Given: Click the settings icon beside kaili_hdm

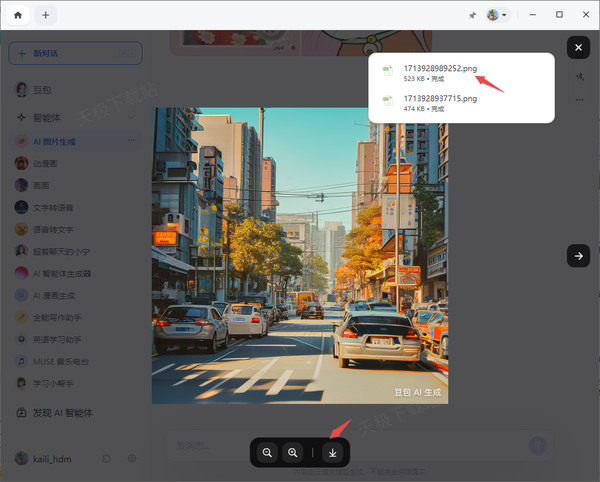Looking at the screenshot, I should click(x=131, y=458).
